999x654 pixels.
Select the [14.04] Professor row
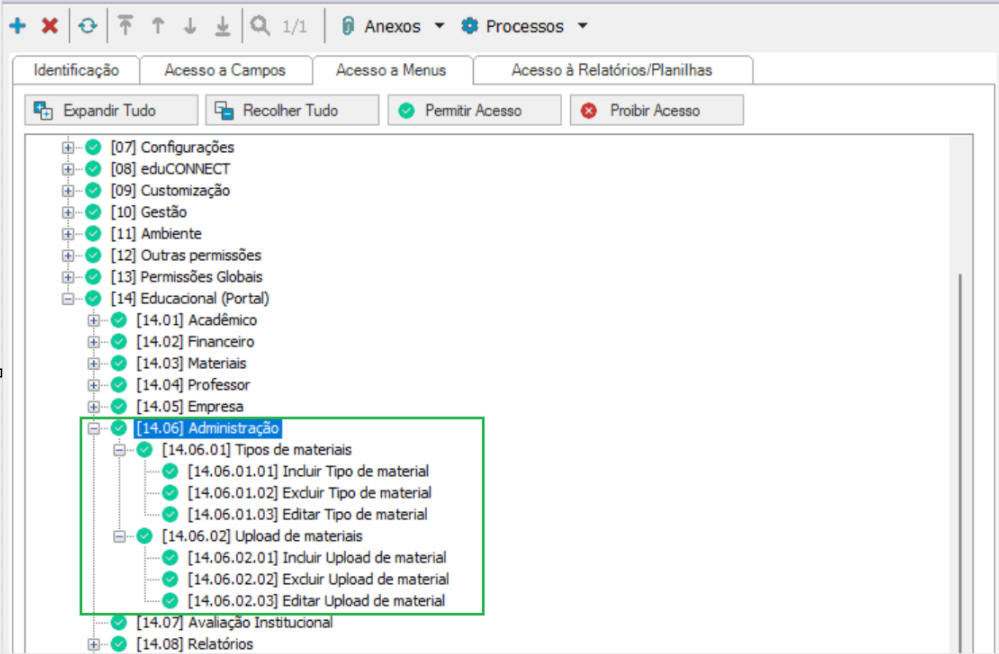(x=193, y=385)
